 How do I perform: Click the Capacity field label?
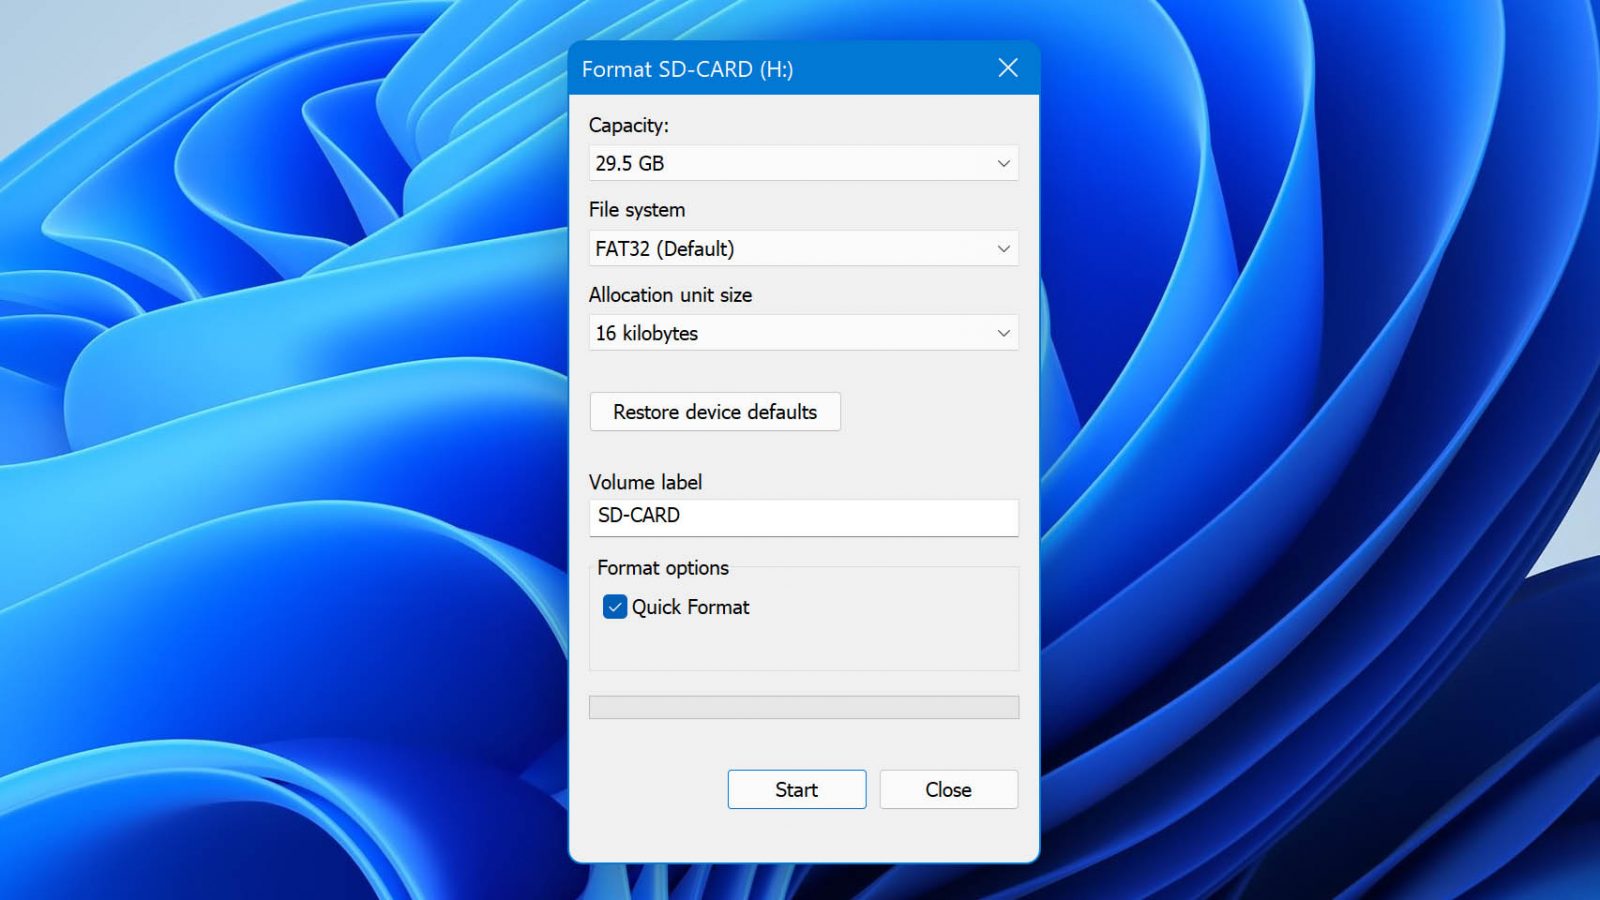[628, 125]
